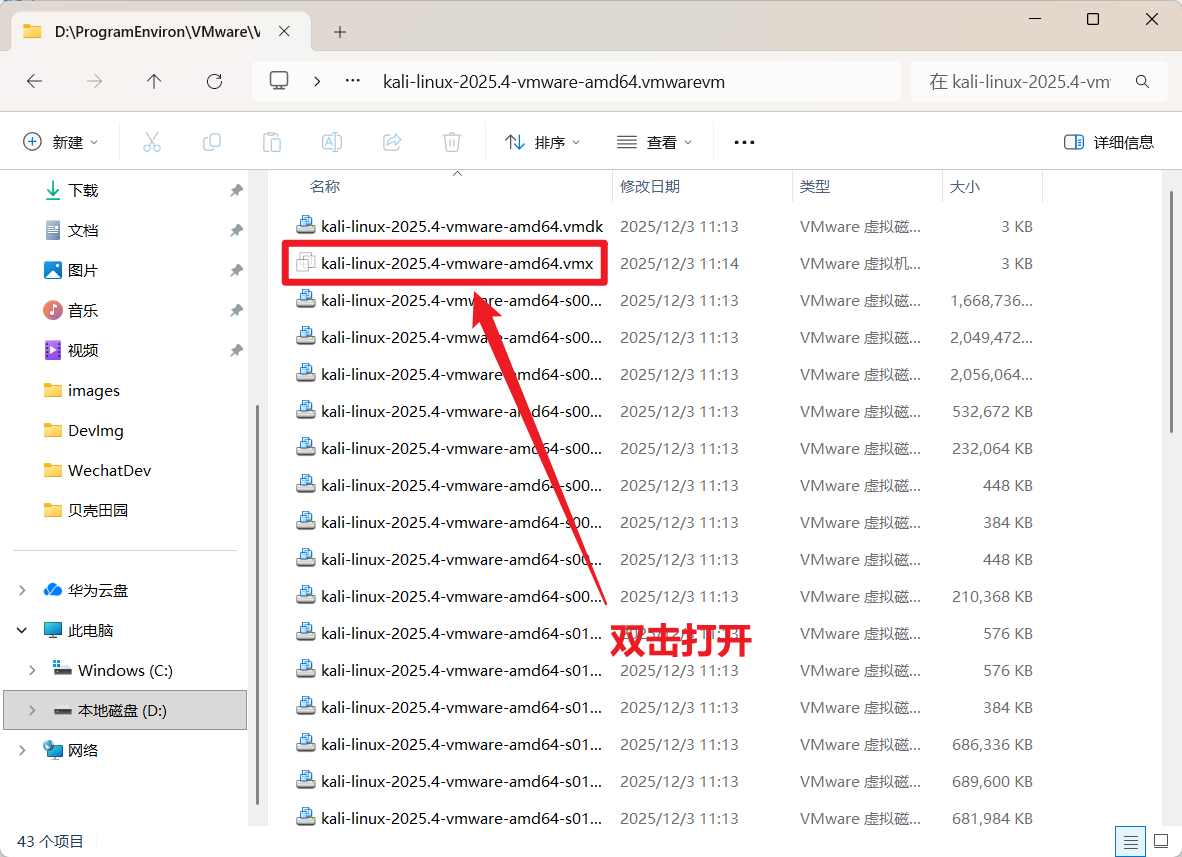Open 图片 in quick access
Screen dimensions: 1182x857
(83, 270)
